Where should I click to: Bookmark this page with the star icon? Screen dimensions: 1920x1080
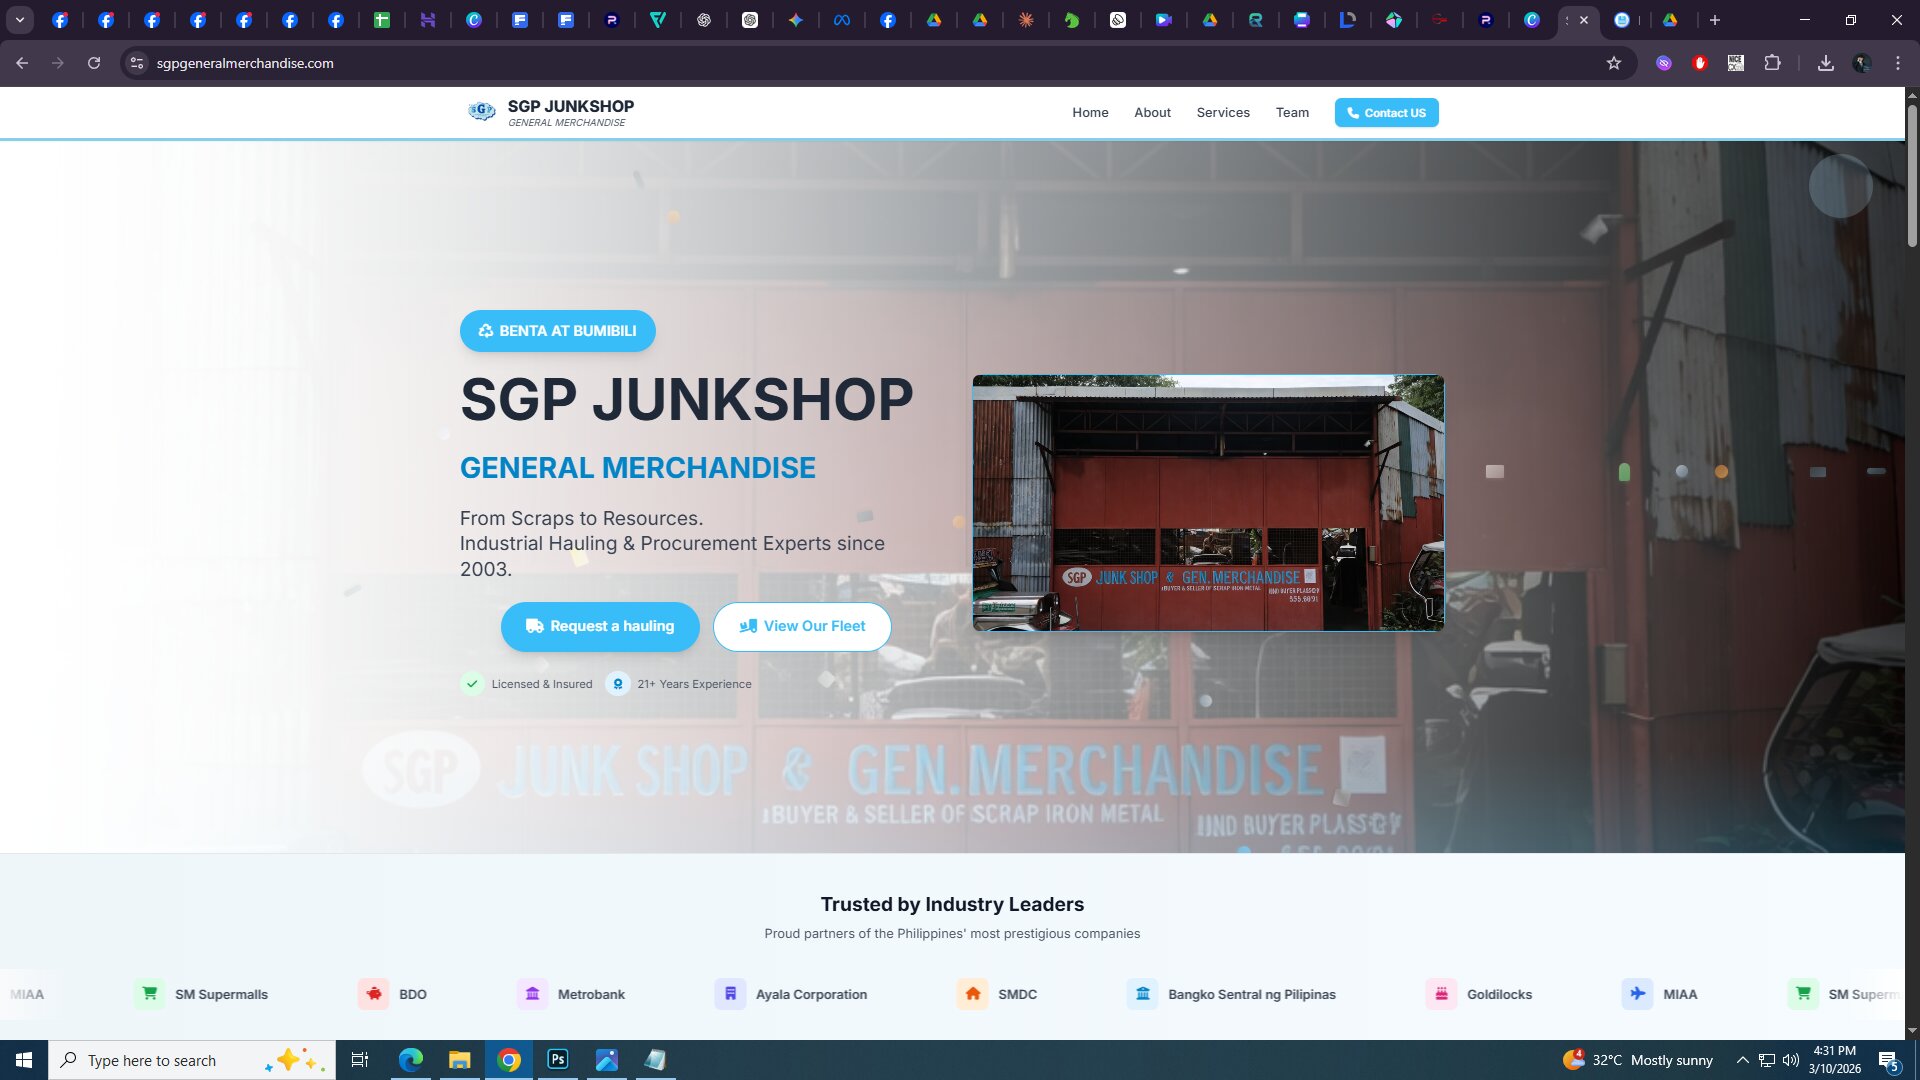pyautogui.click(x=1614, y=62)
